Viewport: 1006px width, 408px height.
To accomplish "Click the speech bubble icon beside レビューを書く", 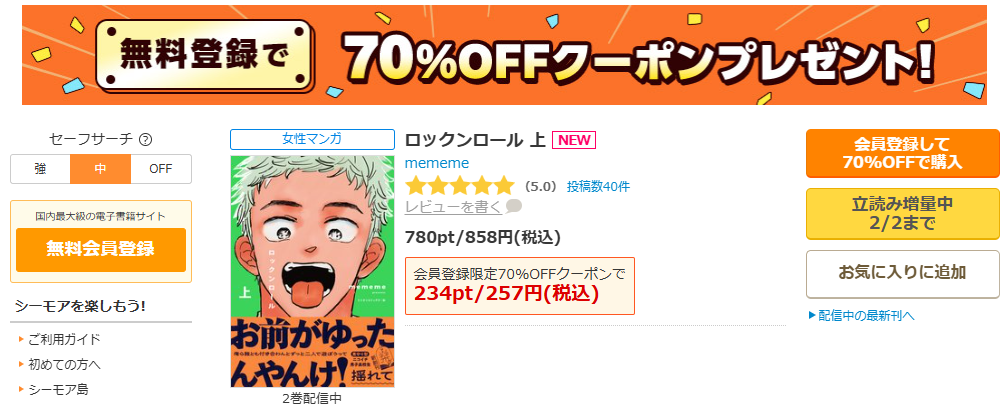I will coord(514,207).
